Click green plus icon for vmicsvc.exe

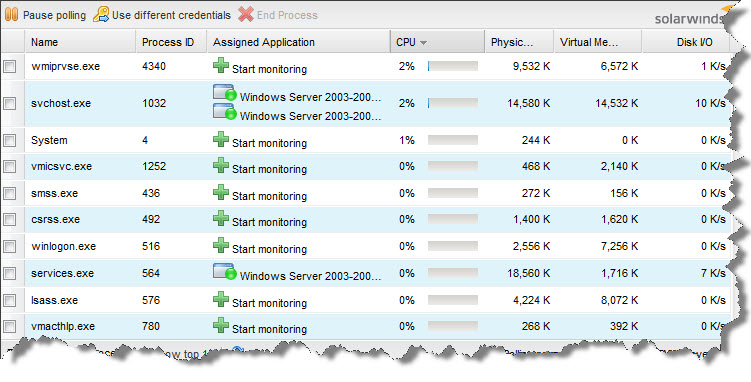(221, 165)
